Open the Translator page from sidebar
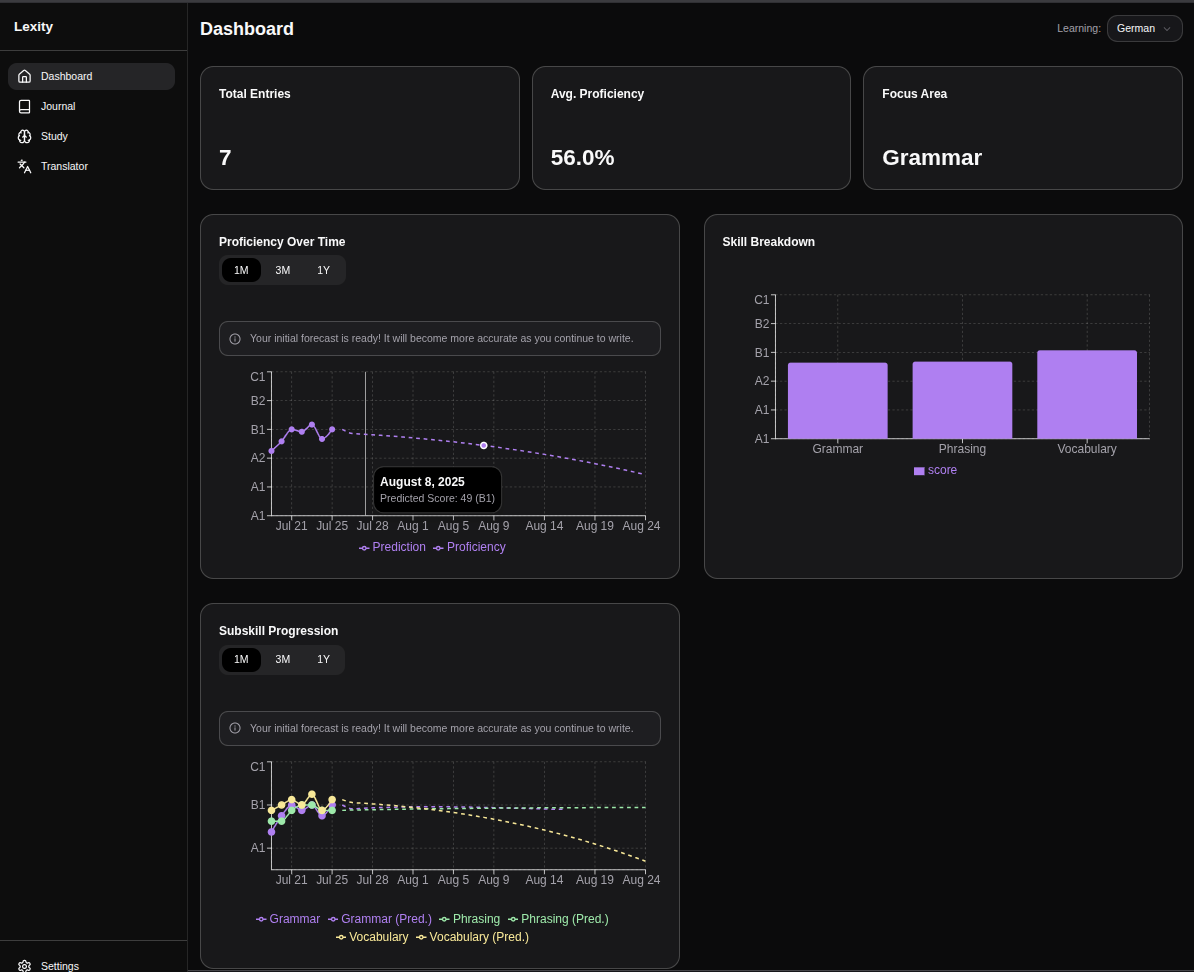Screen dimensions: 1194x972 64,167
